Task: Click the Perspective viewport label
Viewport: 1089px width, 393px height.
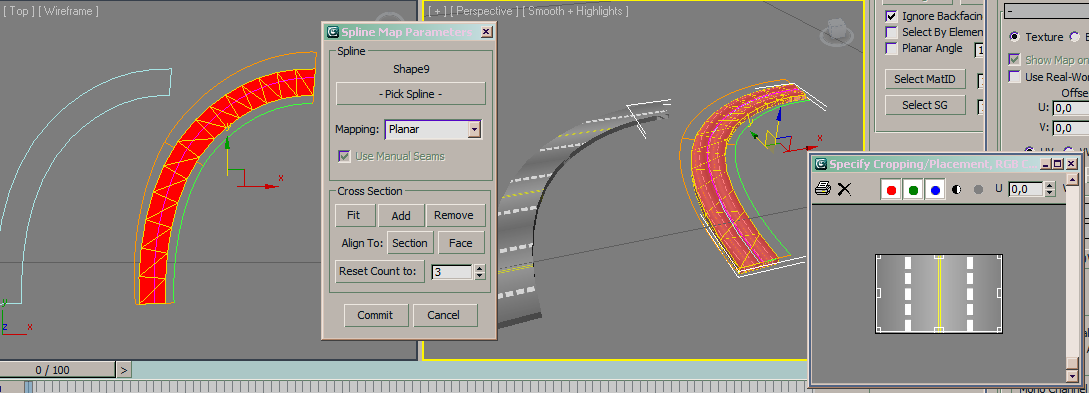Action: pyautogui.click(x=484, y=11)
